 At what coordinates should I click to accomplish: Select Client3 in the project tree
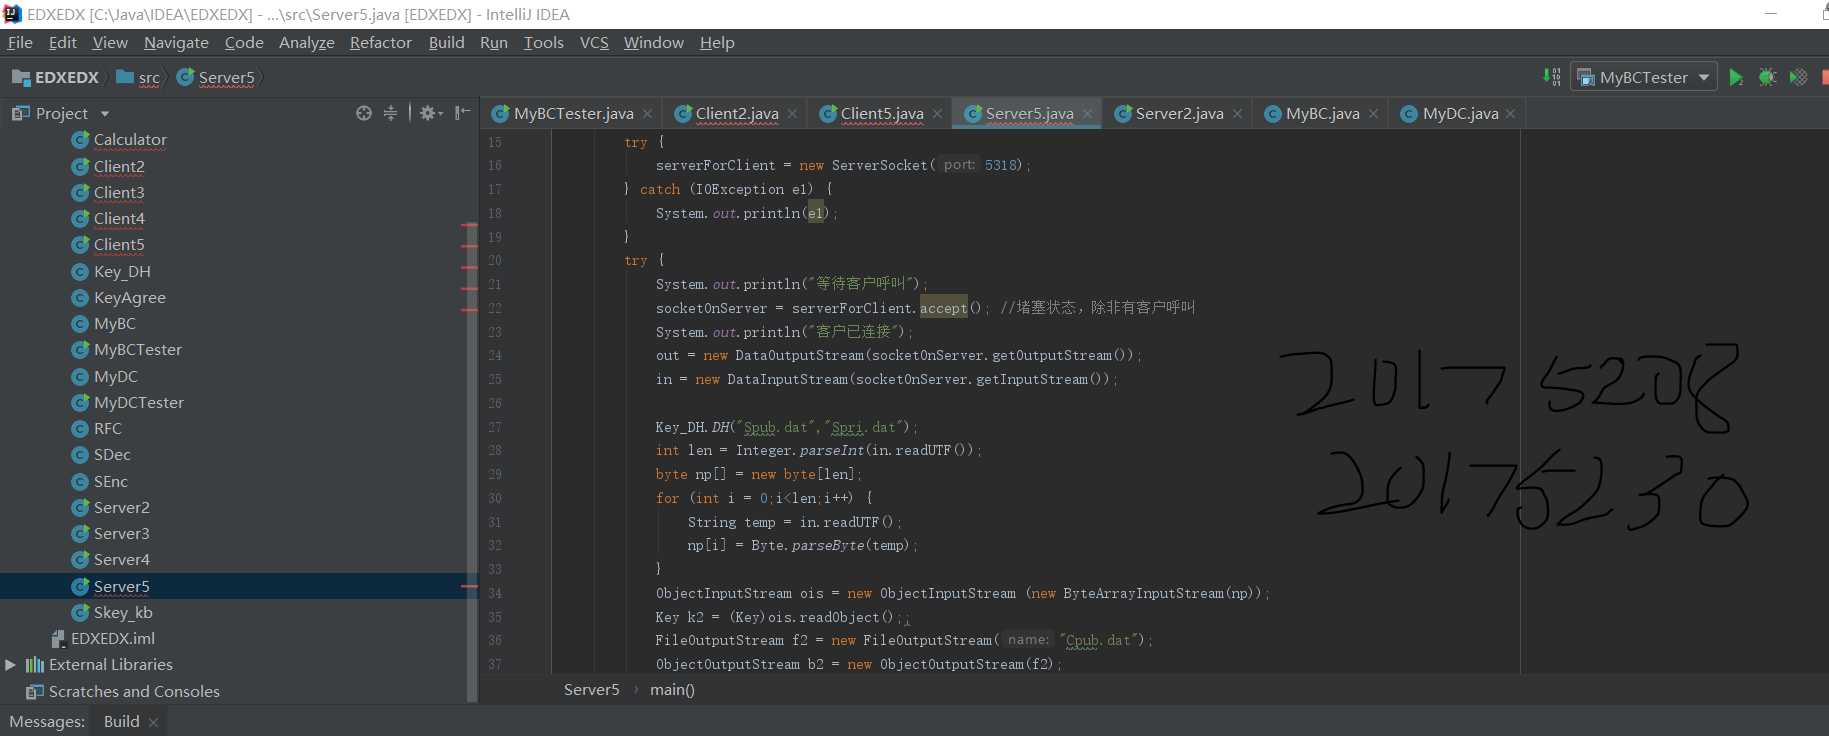[x=119, y=192]
